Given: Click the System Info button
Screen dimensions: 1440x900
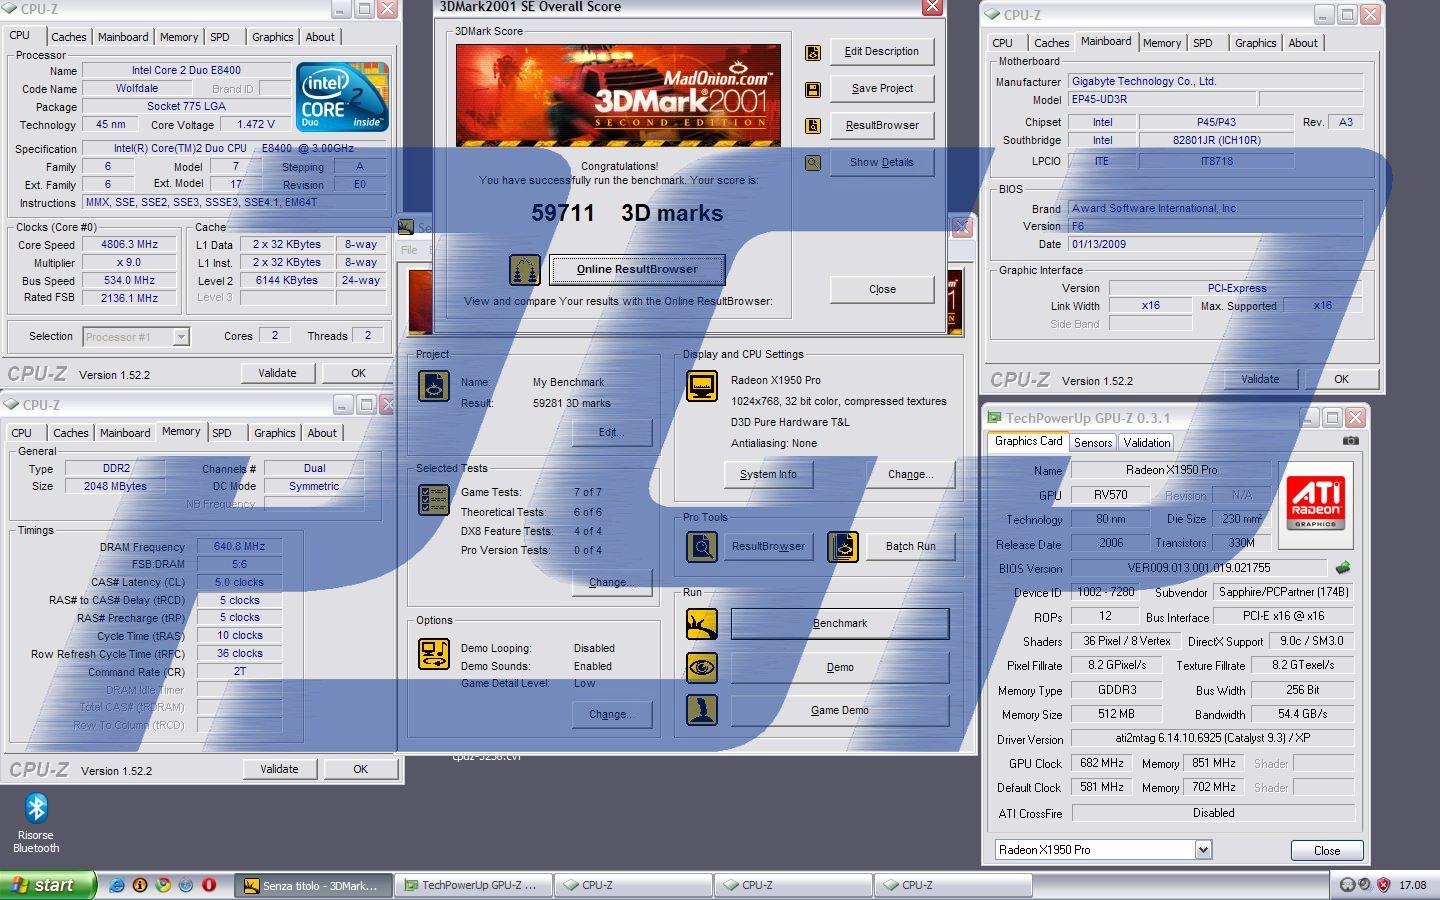Looking at the screenshot, I should [x=768, y=474].
